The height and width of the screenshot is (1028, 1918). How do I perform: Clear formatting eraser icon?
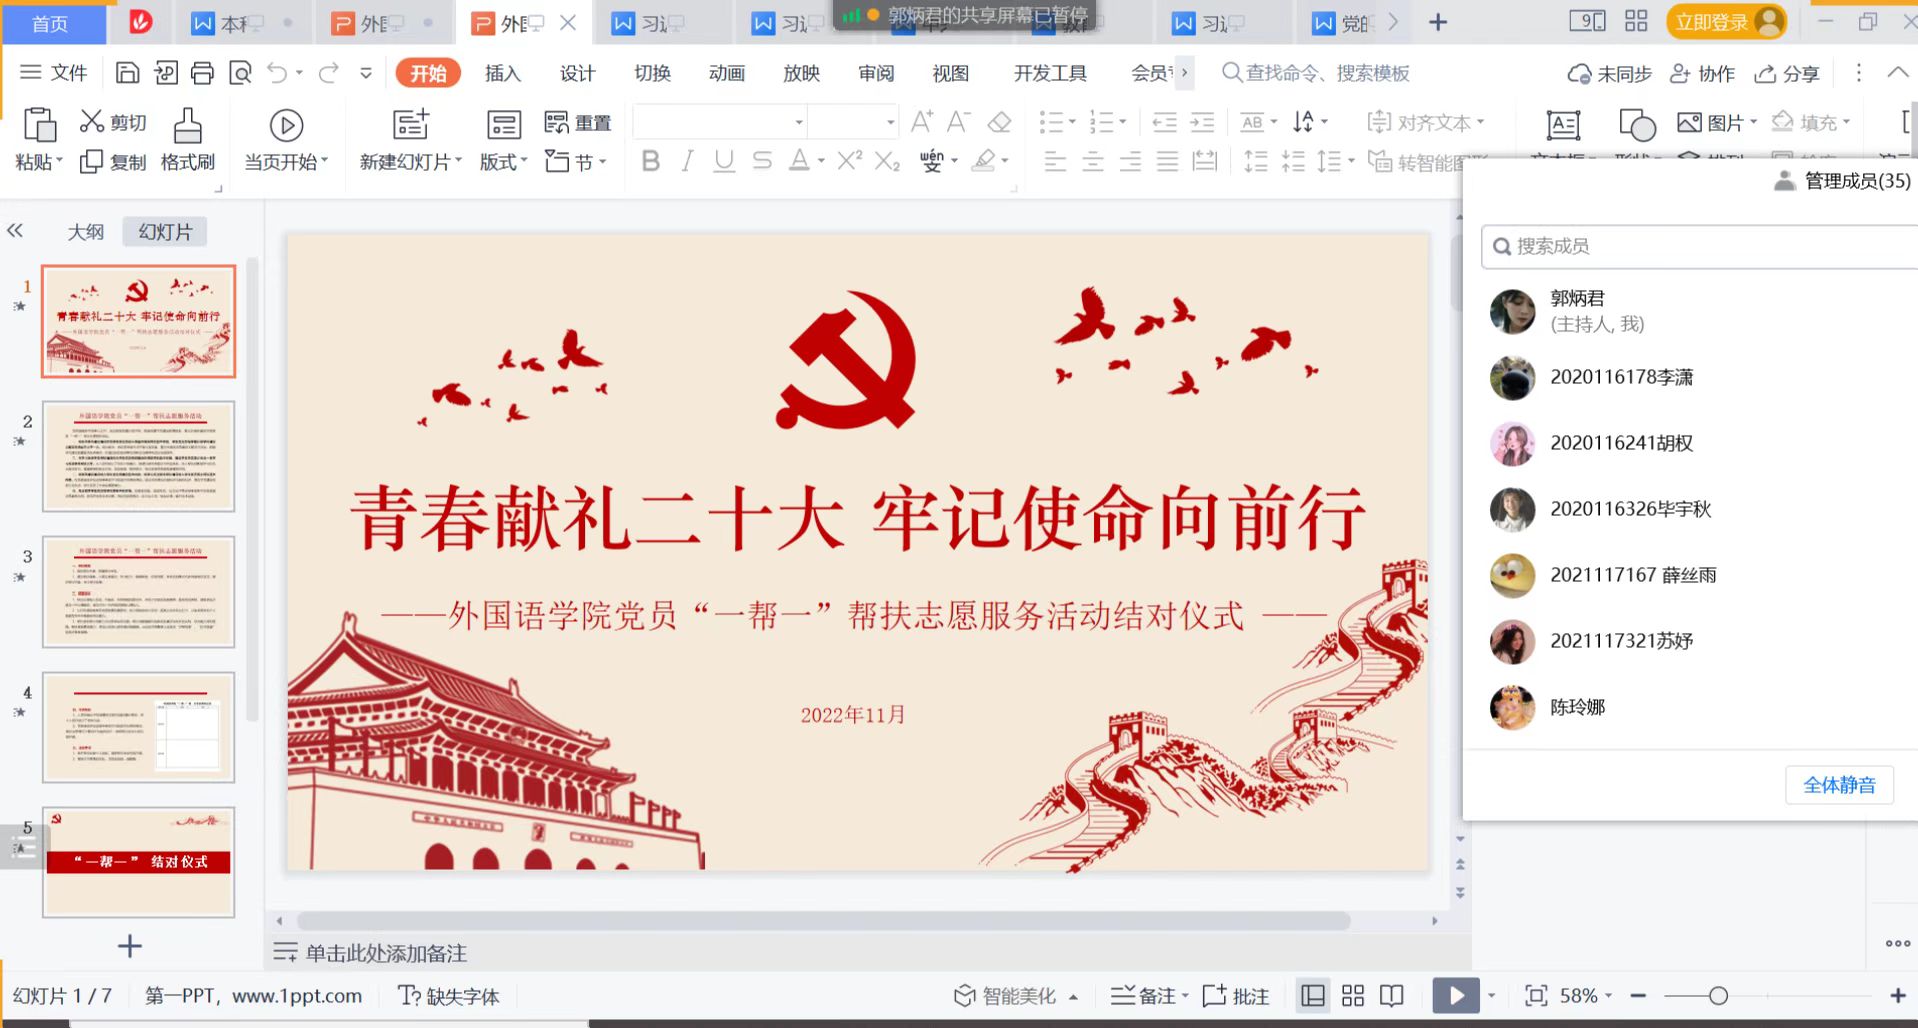pos(999,122)
